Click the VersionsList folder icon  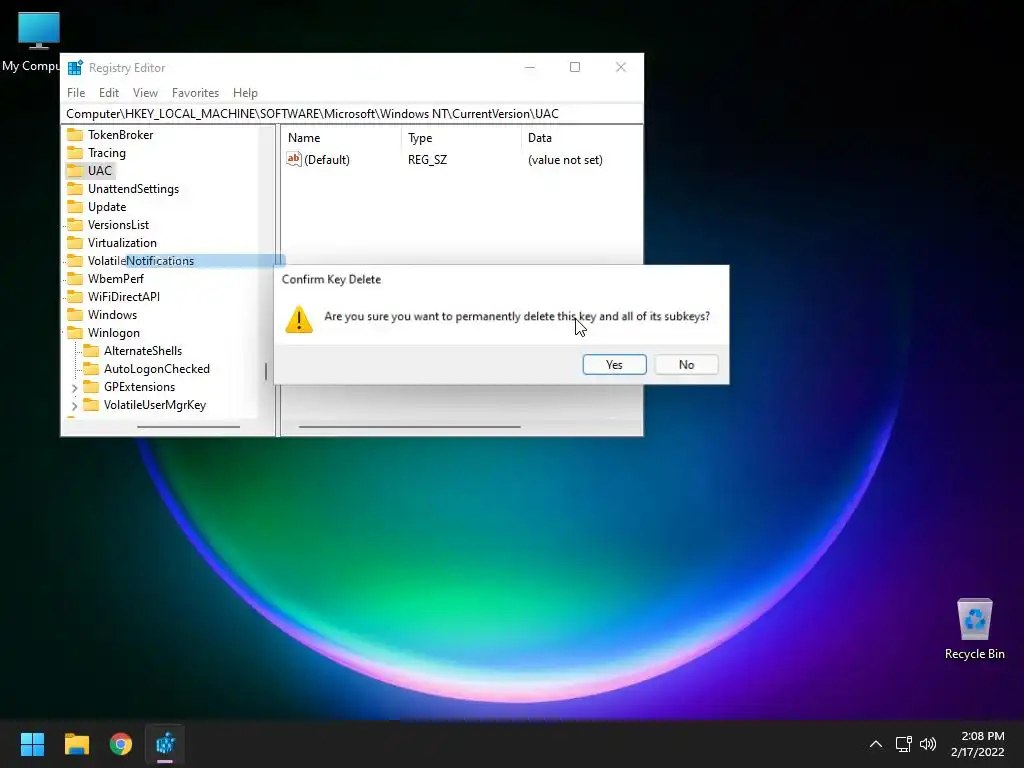tap(75, 225)
